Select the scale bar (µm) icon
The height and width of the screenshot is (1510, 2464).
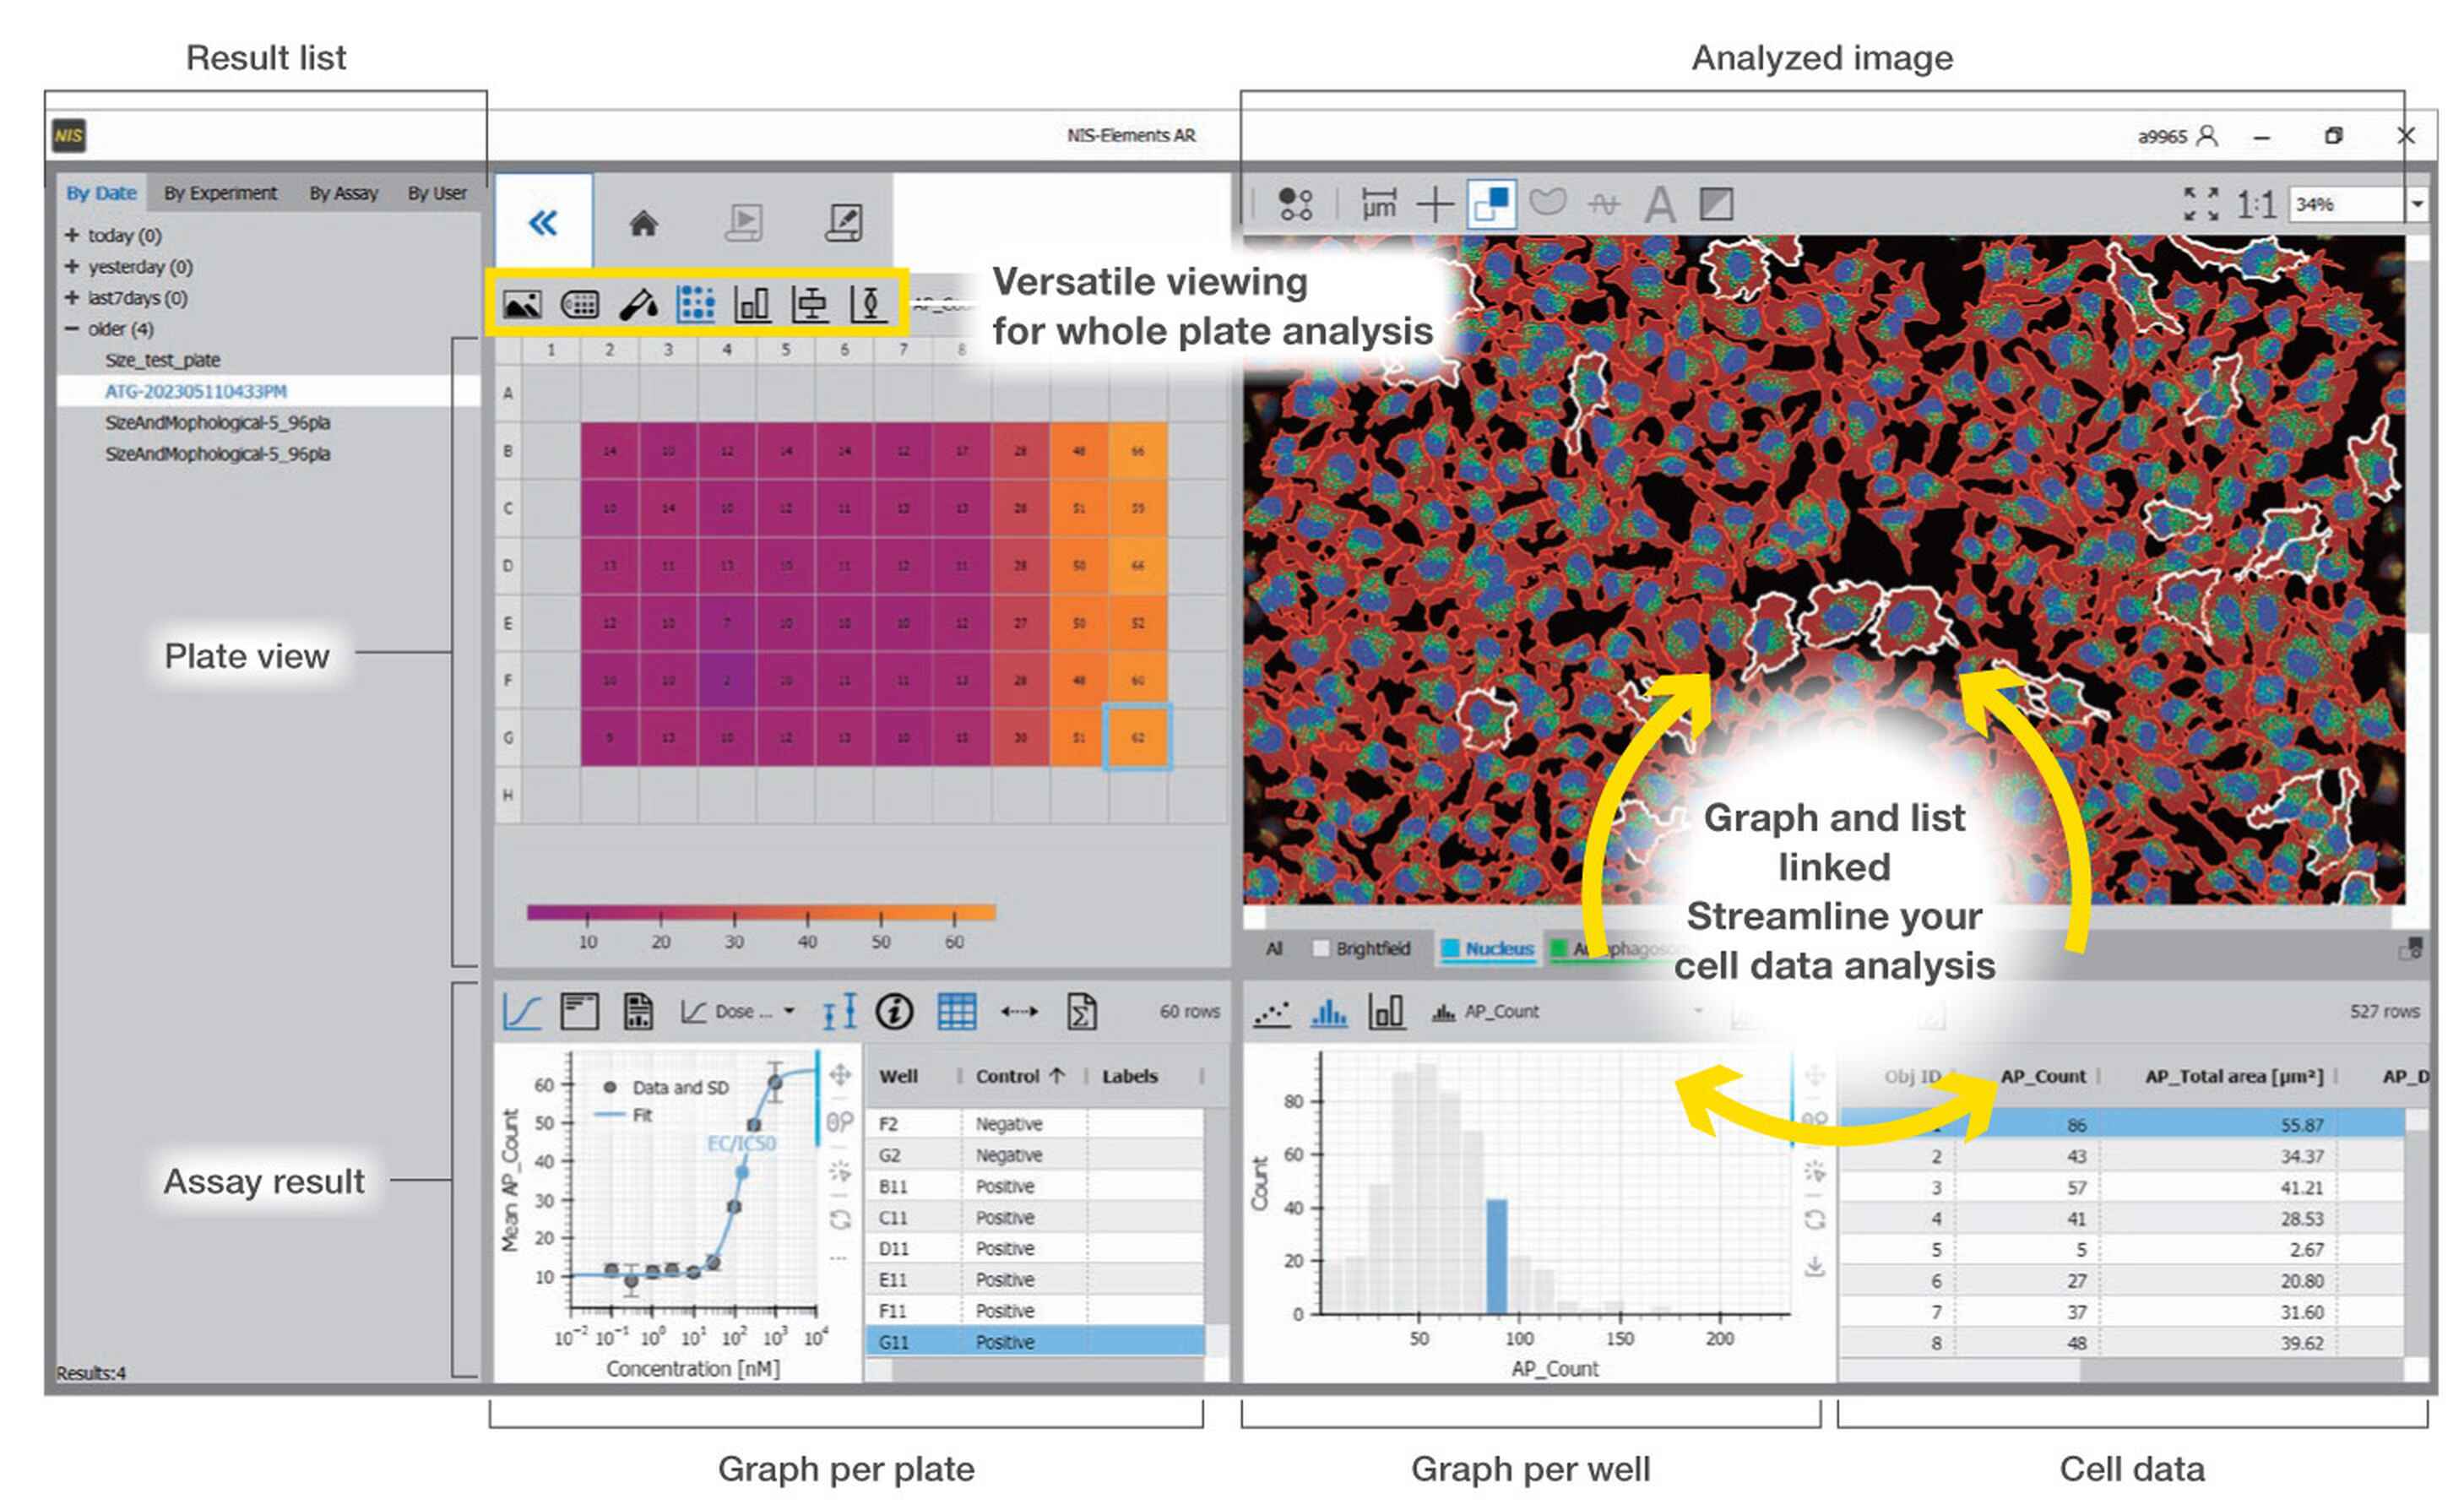coord(1379,203)
